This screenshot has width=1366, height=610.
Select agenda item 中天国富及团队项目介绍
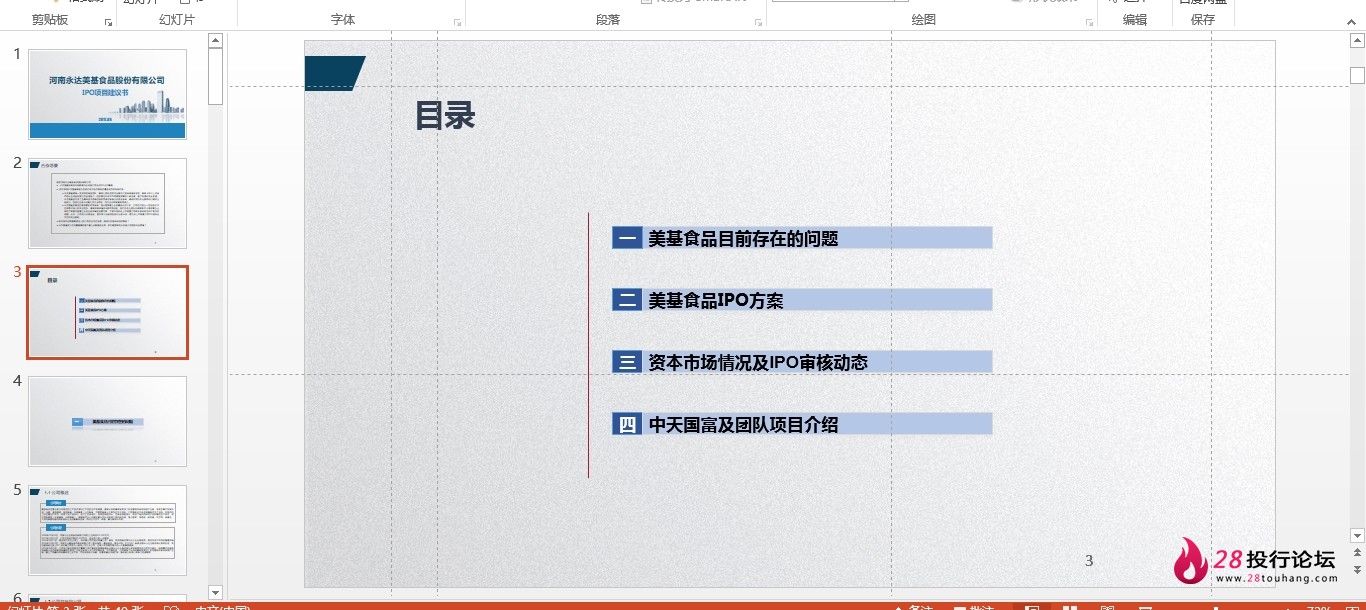tap(743, 424)
